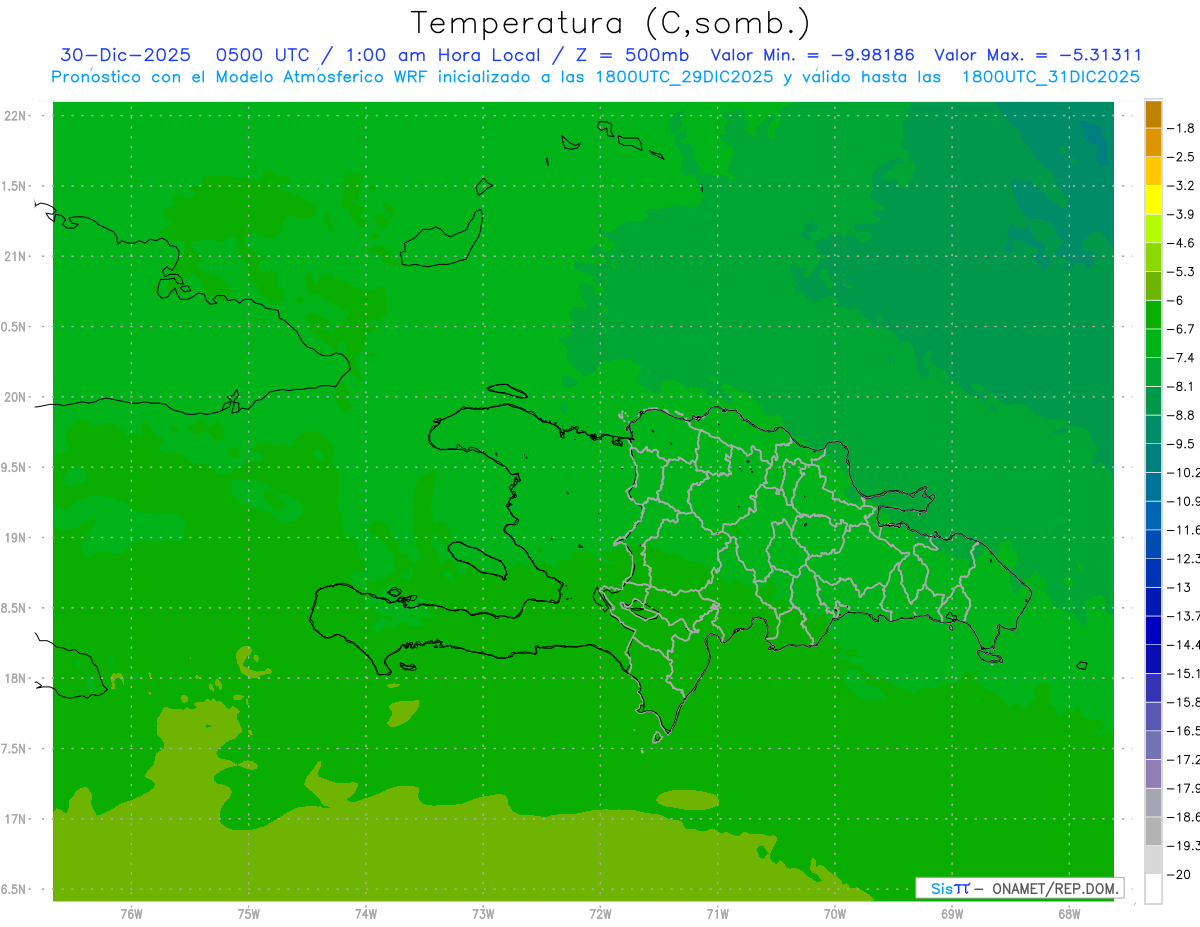This screenshot has width=1200, height=927.
Task: Click the "-20" legend value
Action: [1181, 874]
